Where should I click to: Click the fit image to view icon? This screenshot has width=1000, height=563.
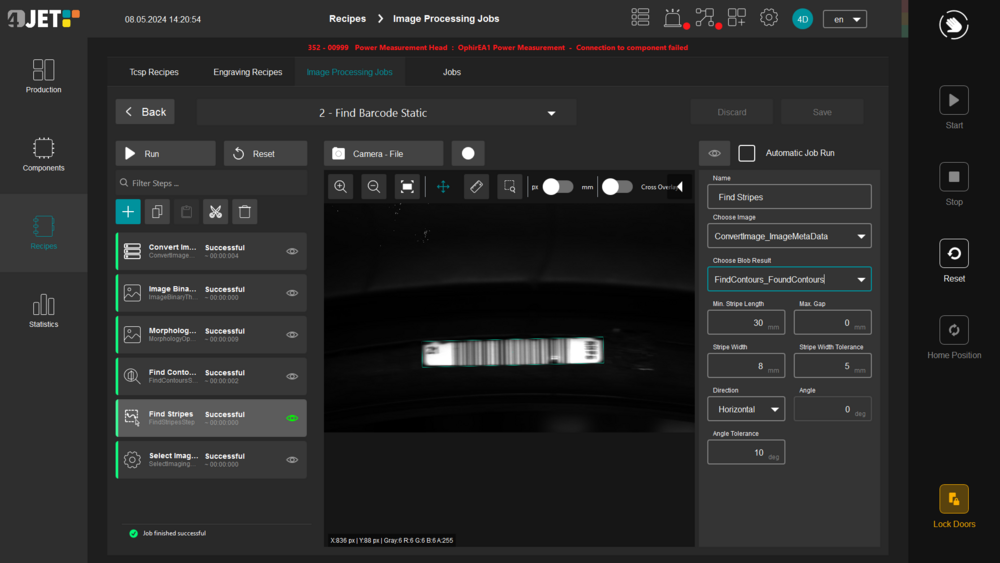[x=407, y=187]
